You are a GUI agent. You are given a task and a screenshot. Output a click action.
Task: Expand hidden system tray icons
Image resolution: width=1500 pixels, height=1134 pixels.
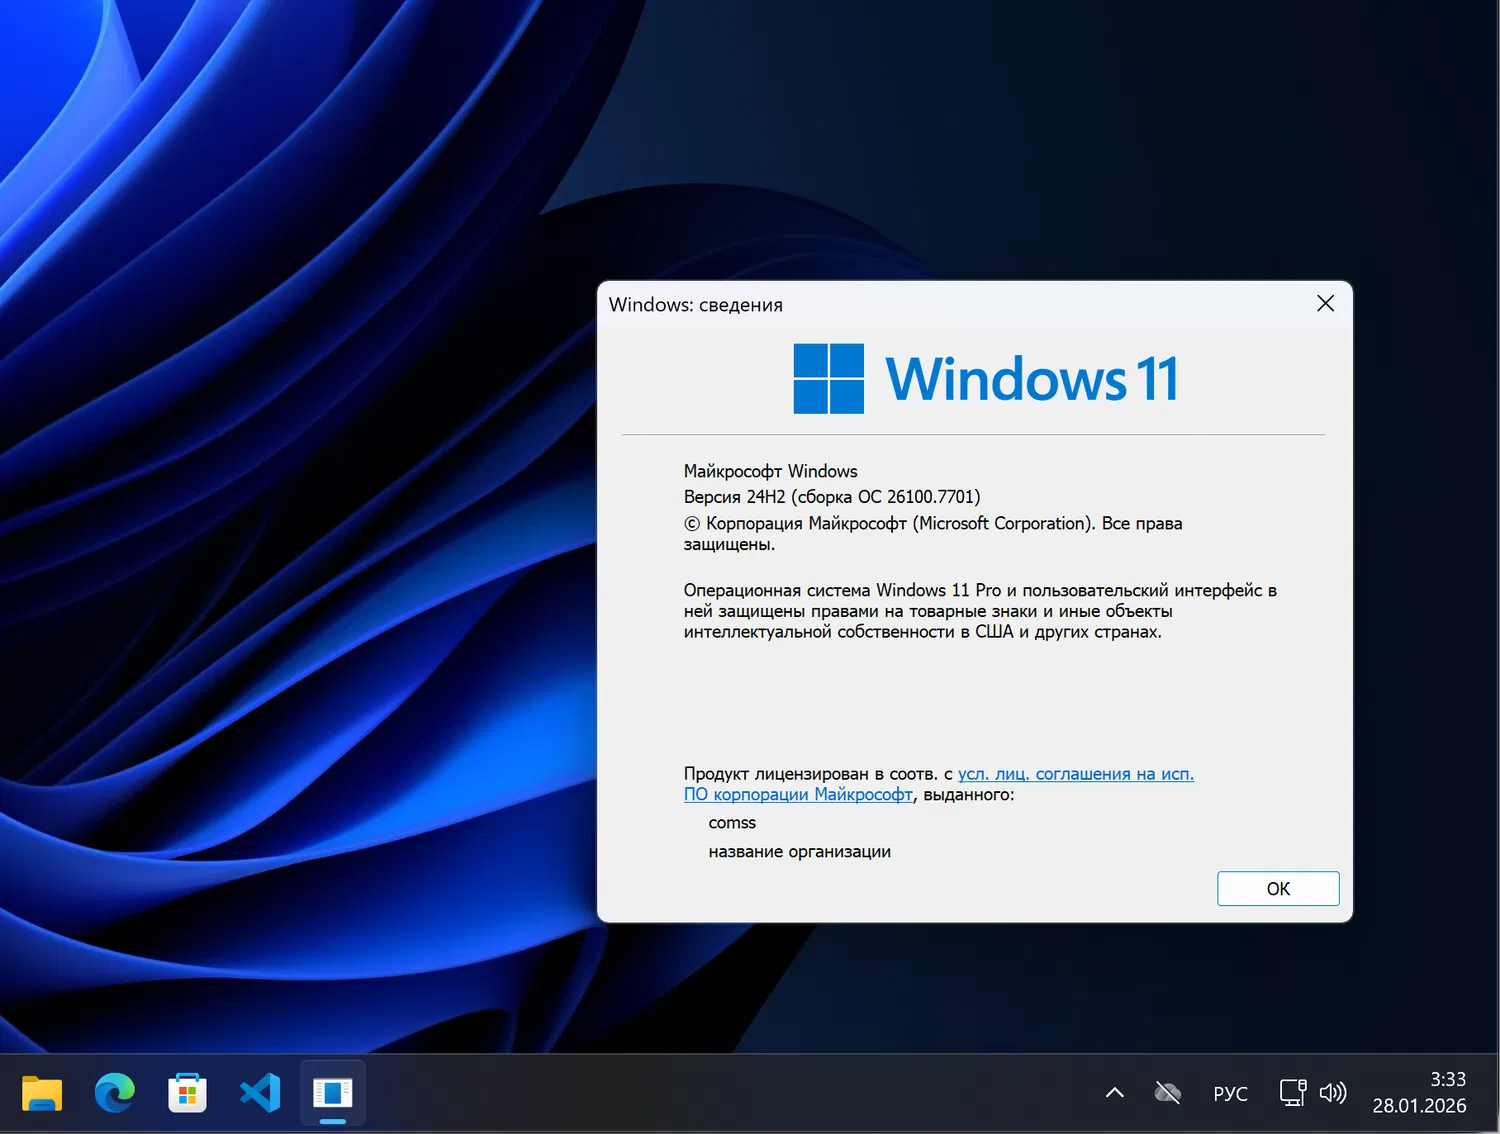point(1114,1093)
